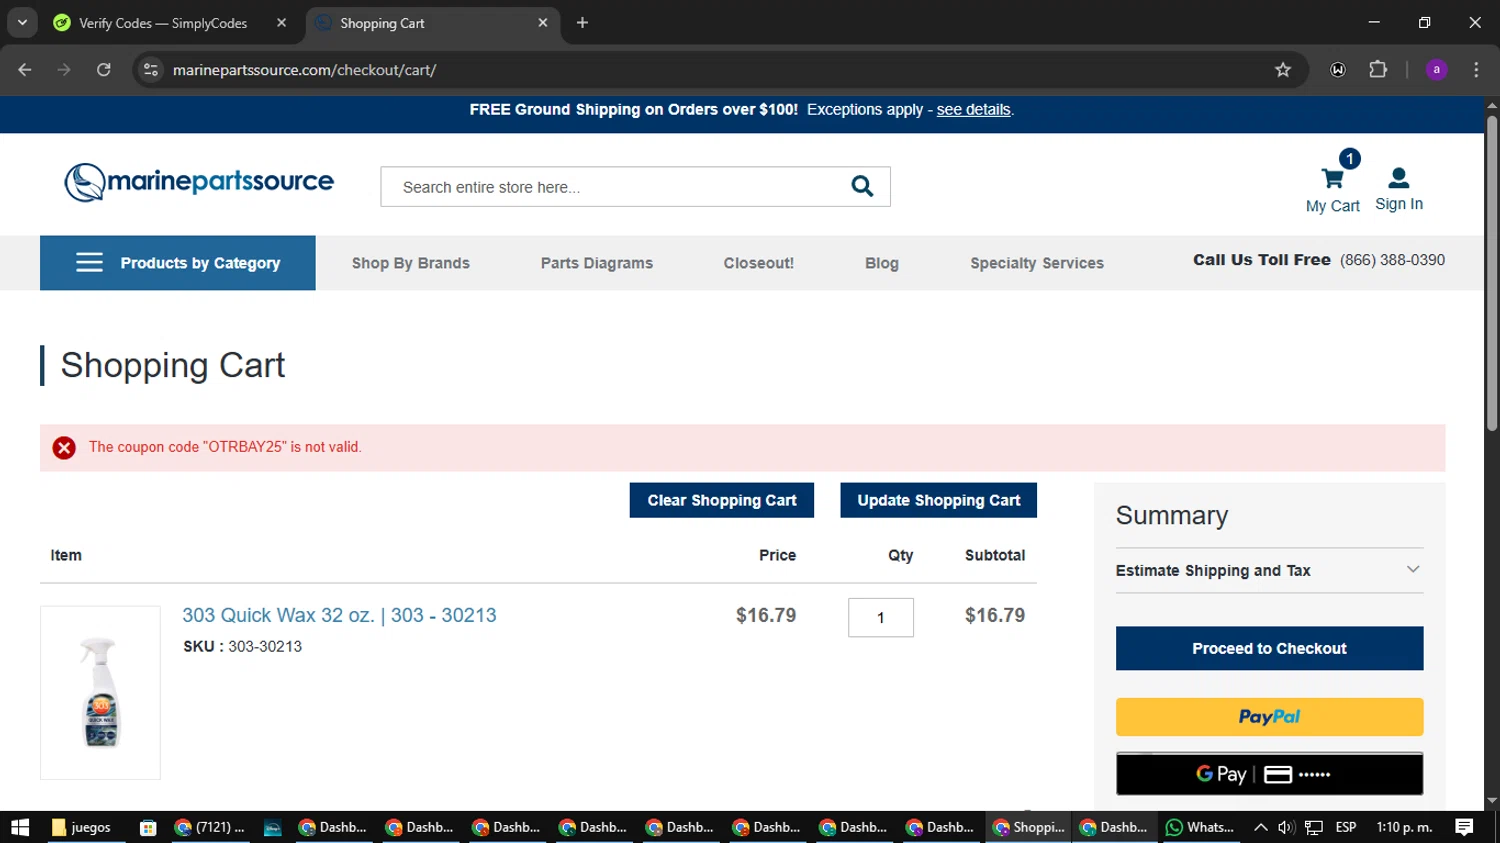Click the browser forward arrow
The height and width of the screenshot is (843, 1500).
[64, 70]
